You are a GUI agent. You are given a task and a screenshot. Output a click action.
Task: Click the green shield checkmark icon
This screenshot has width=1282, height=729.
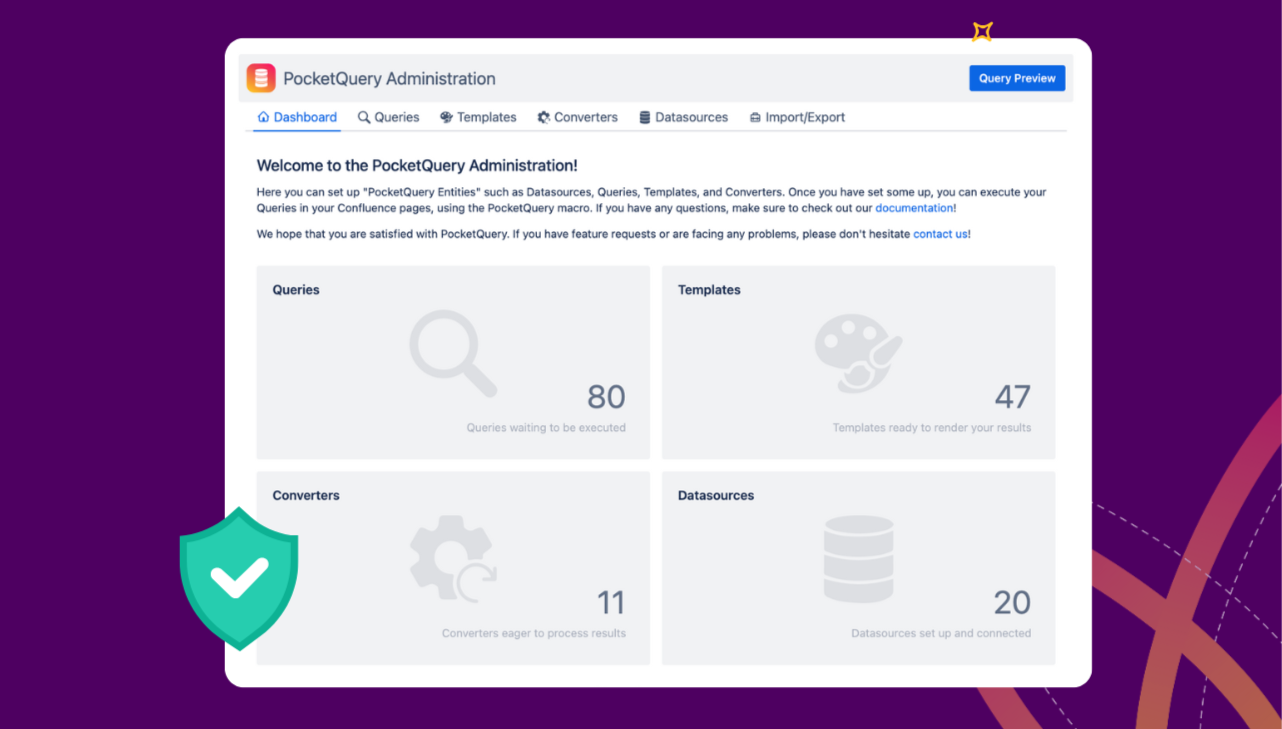(x=239, y=577)
